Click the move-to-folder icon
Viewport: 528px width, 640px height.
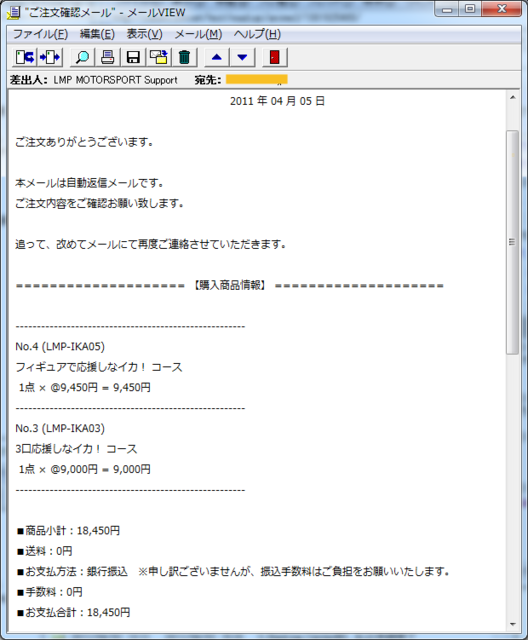coord(159,57)
